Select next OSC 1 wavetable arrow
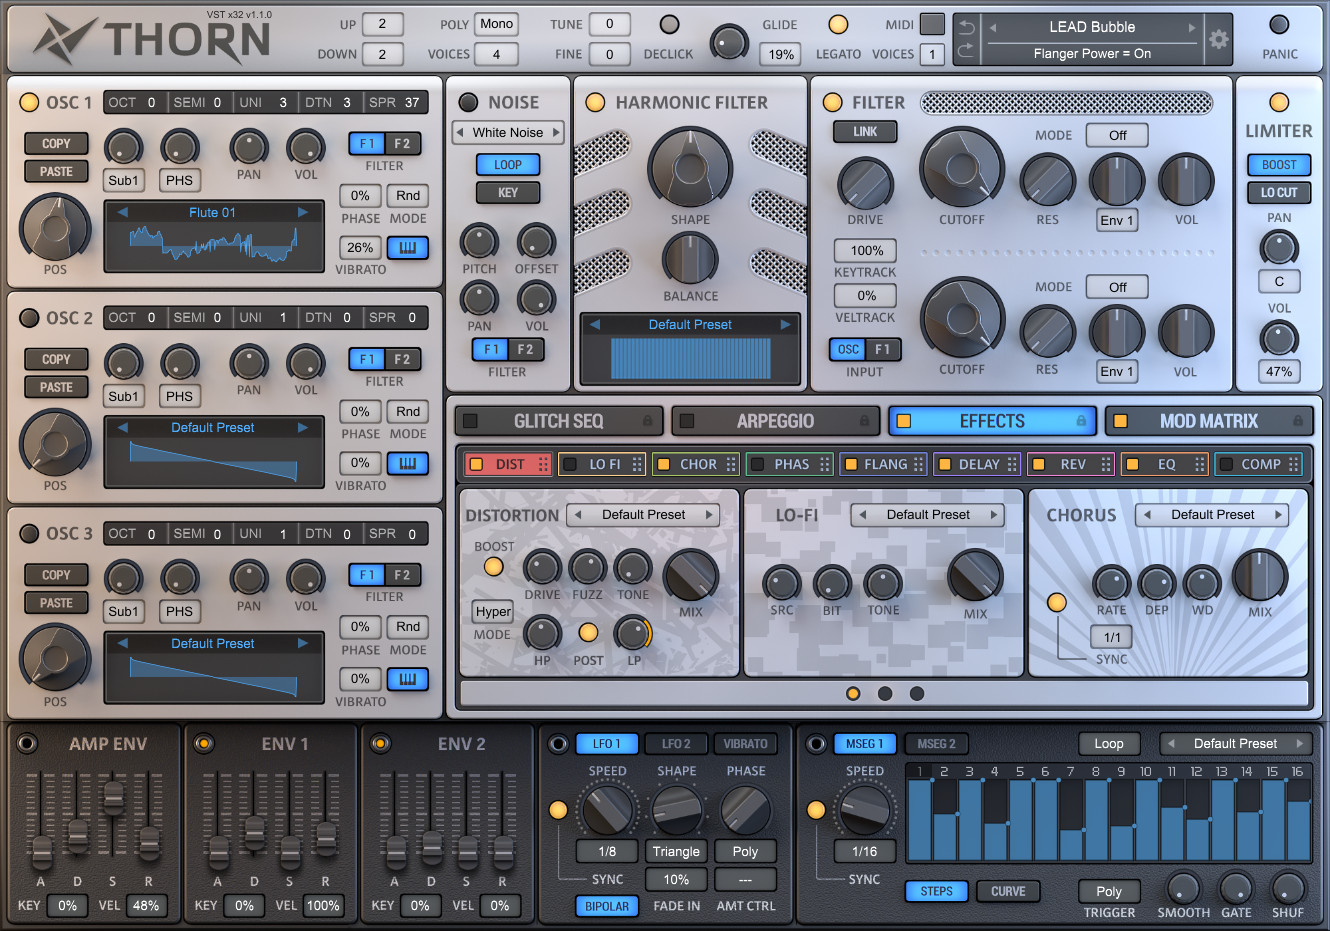This screenshot has height=931, width=1330. point(303,212)
